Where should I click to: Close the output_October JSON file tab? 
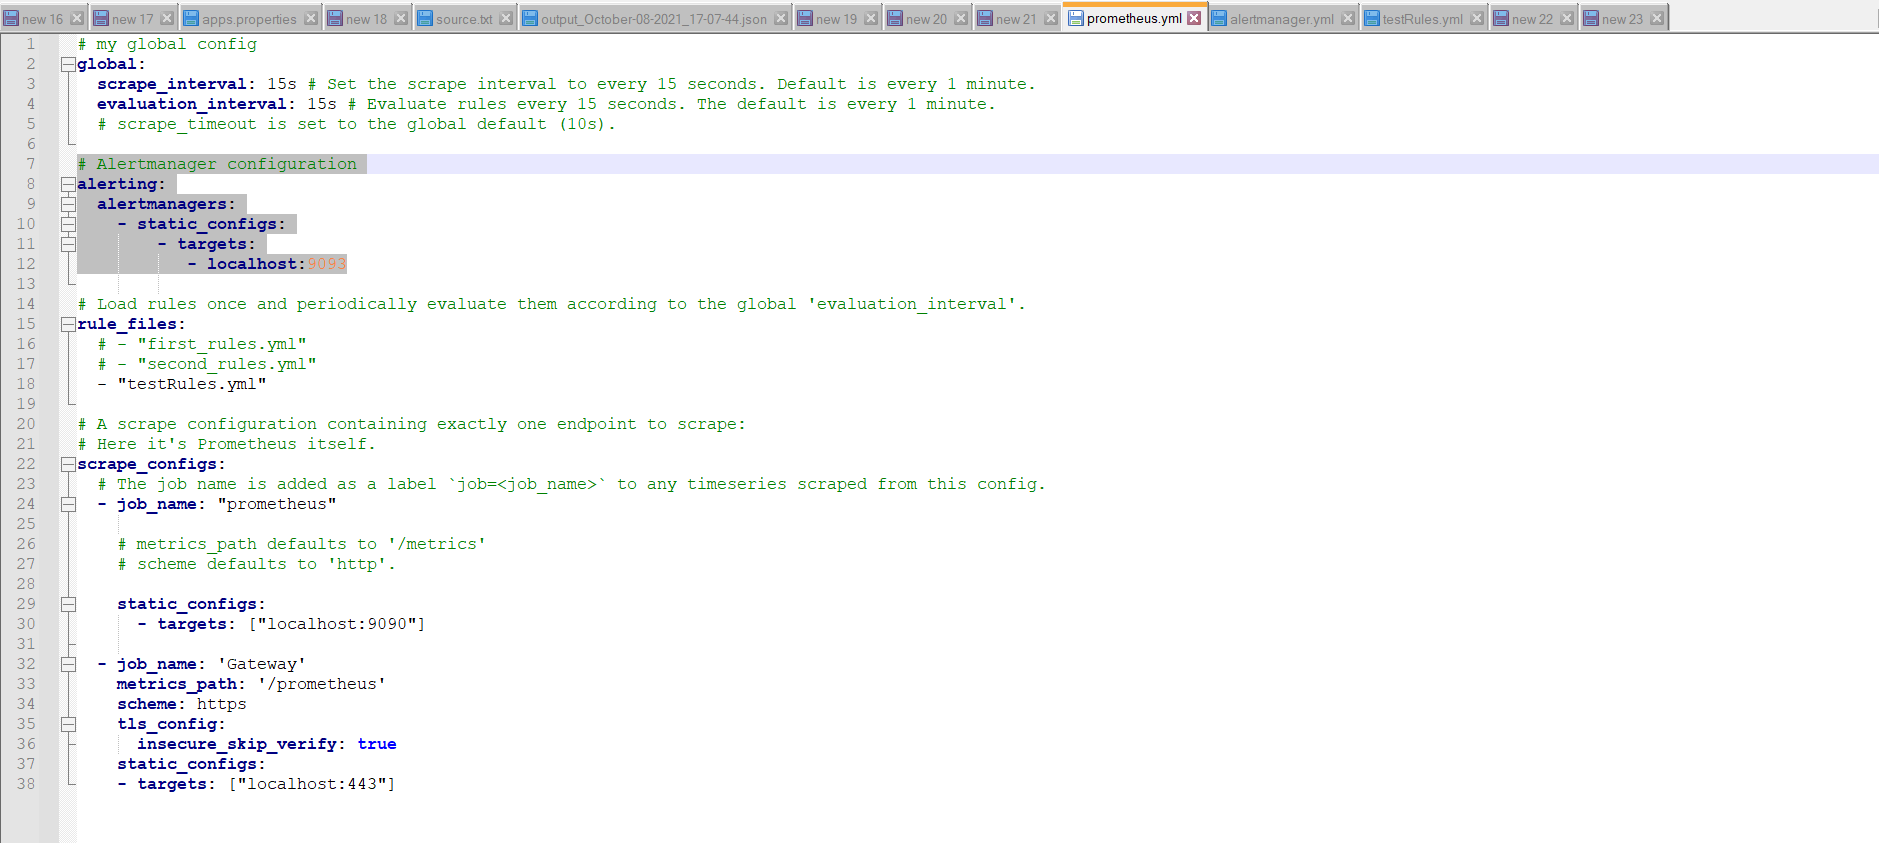click(781, 18)
